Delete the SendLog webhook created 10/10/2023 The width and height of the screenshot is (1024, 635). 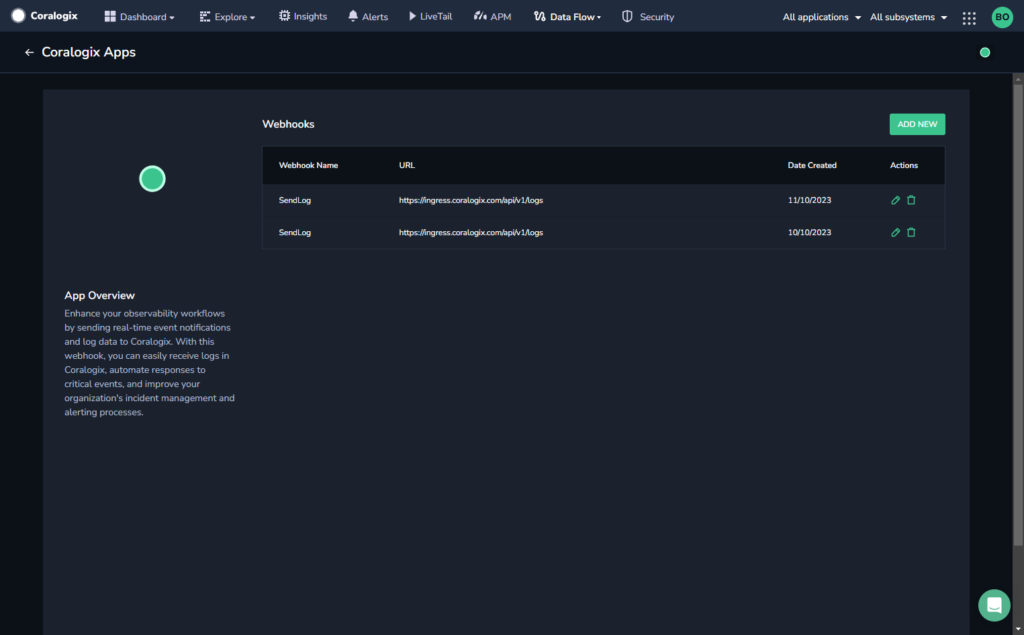point(911,232)
